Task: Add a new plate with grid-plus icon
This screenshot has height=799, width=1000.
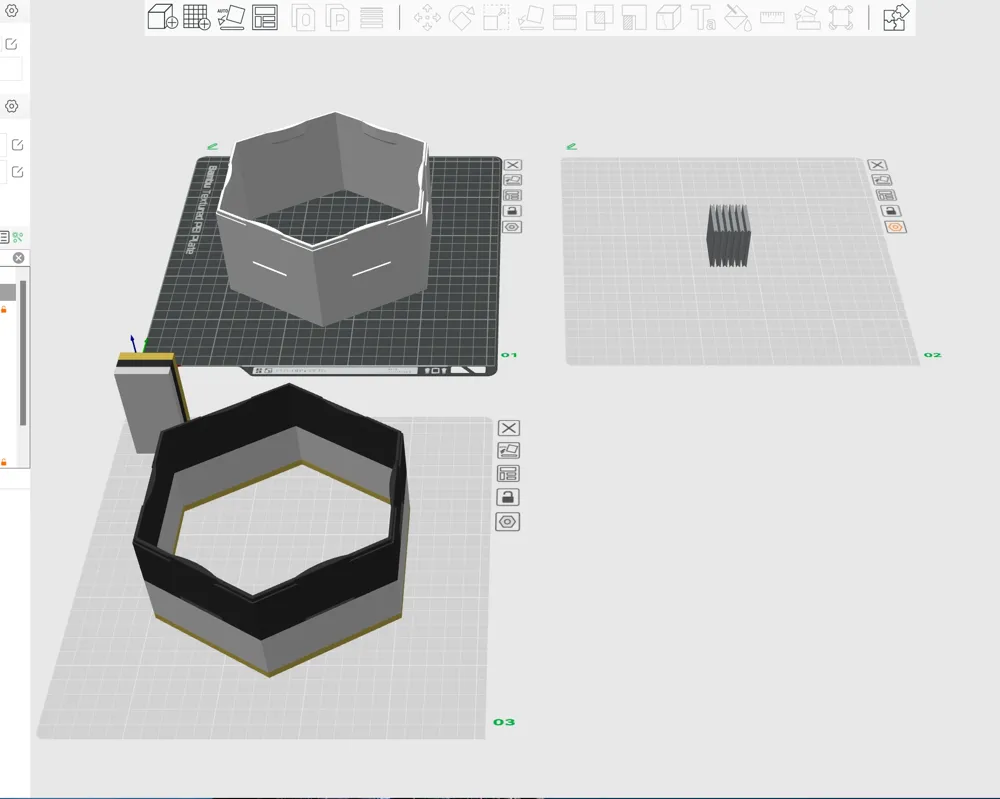Action: 196,17
